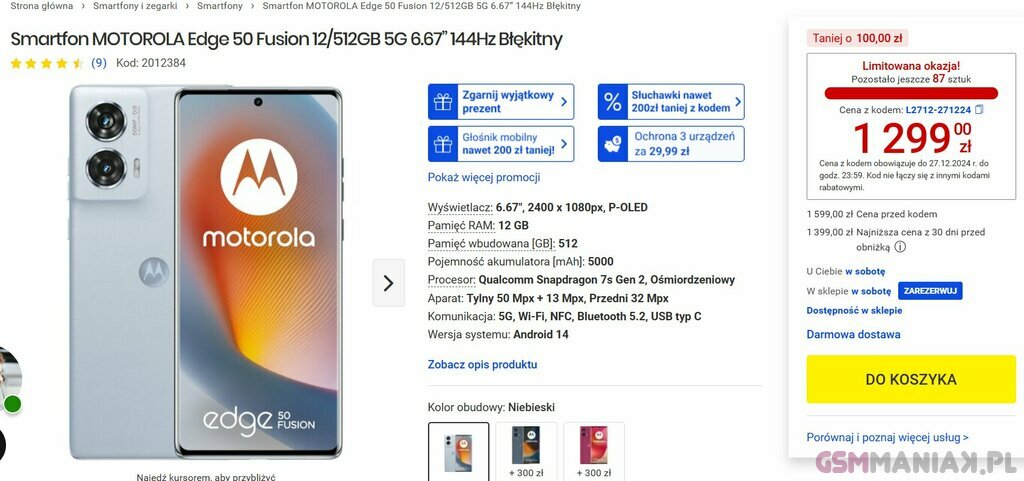Go to Smartfony i zegarki breadcrumb
The height and width of the screenshot is (481, 1024).
tap(135, 6)
